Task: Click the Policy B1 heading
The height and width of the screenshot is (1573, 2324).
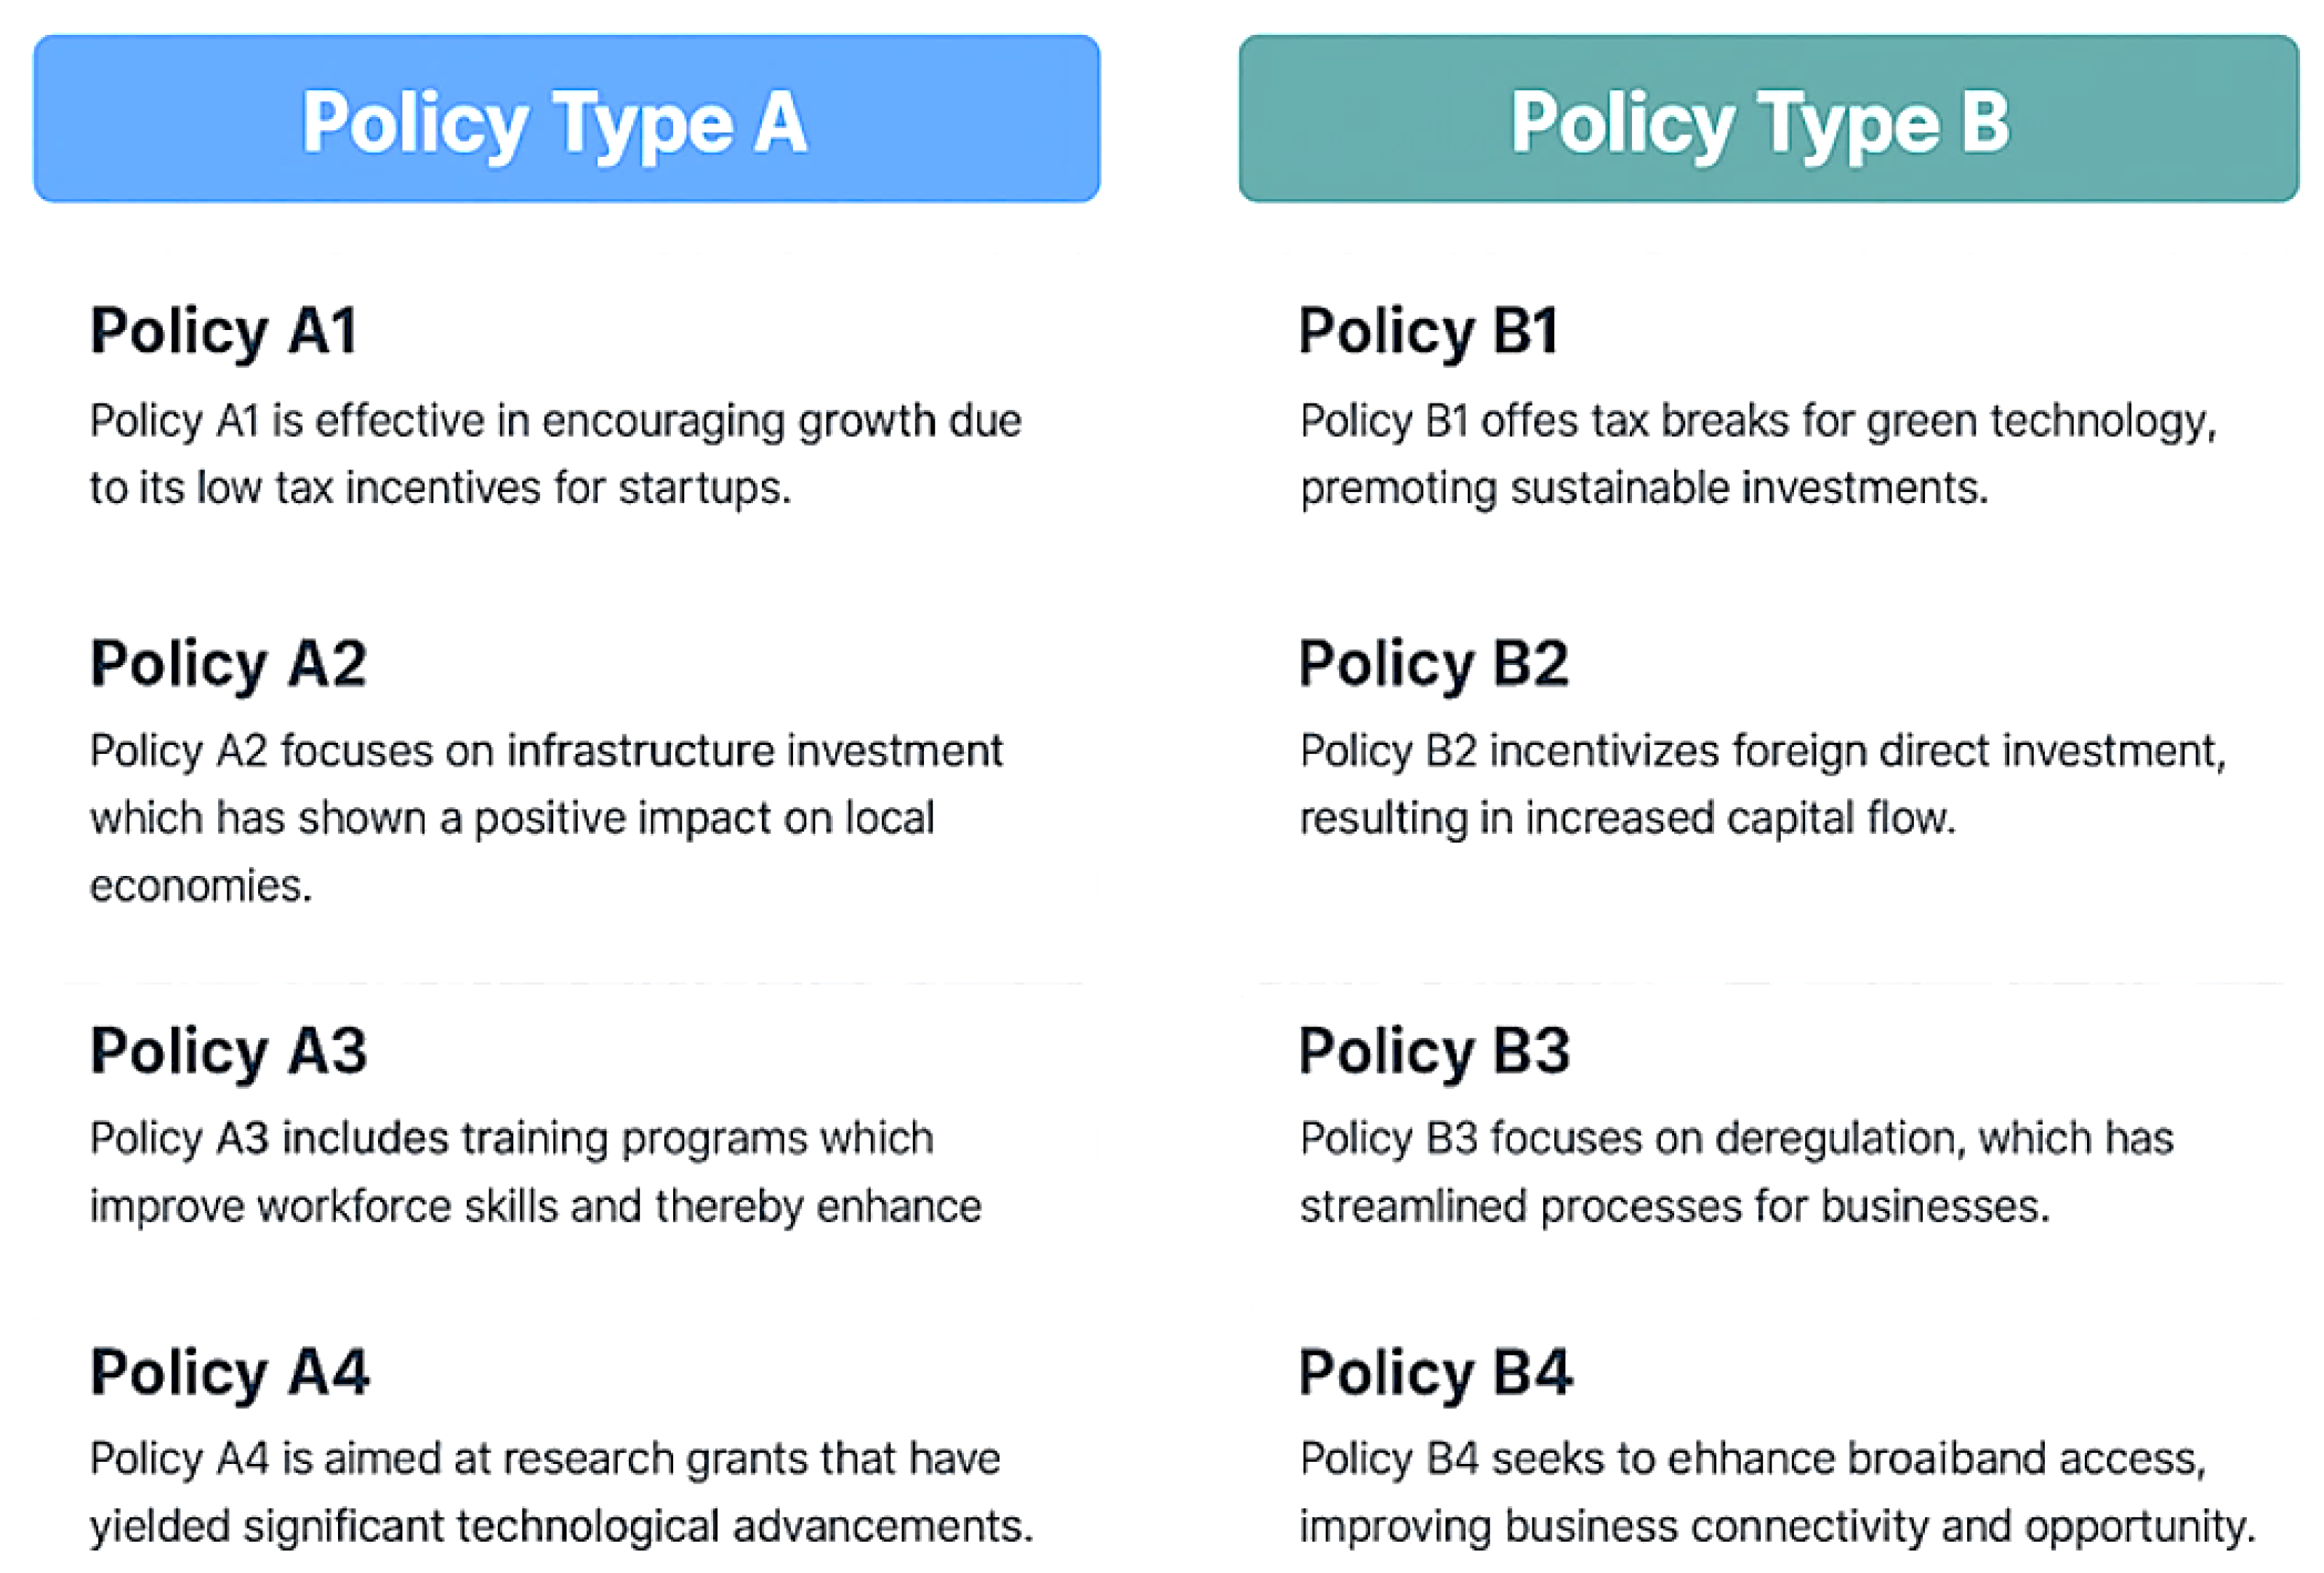Action: click(1429, 331)
